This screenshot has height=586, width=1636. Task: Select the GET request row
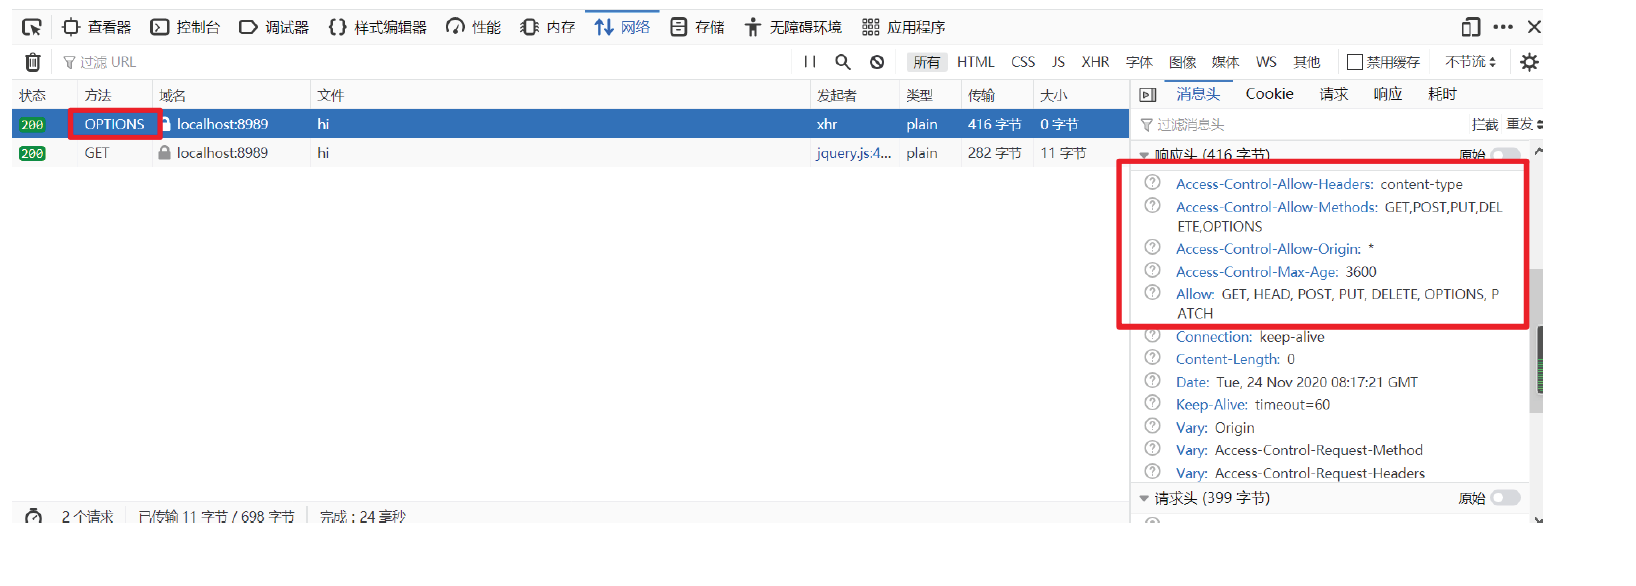(570, 153)
